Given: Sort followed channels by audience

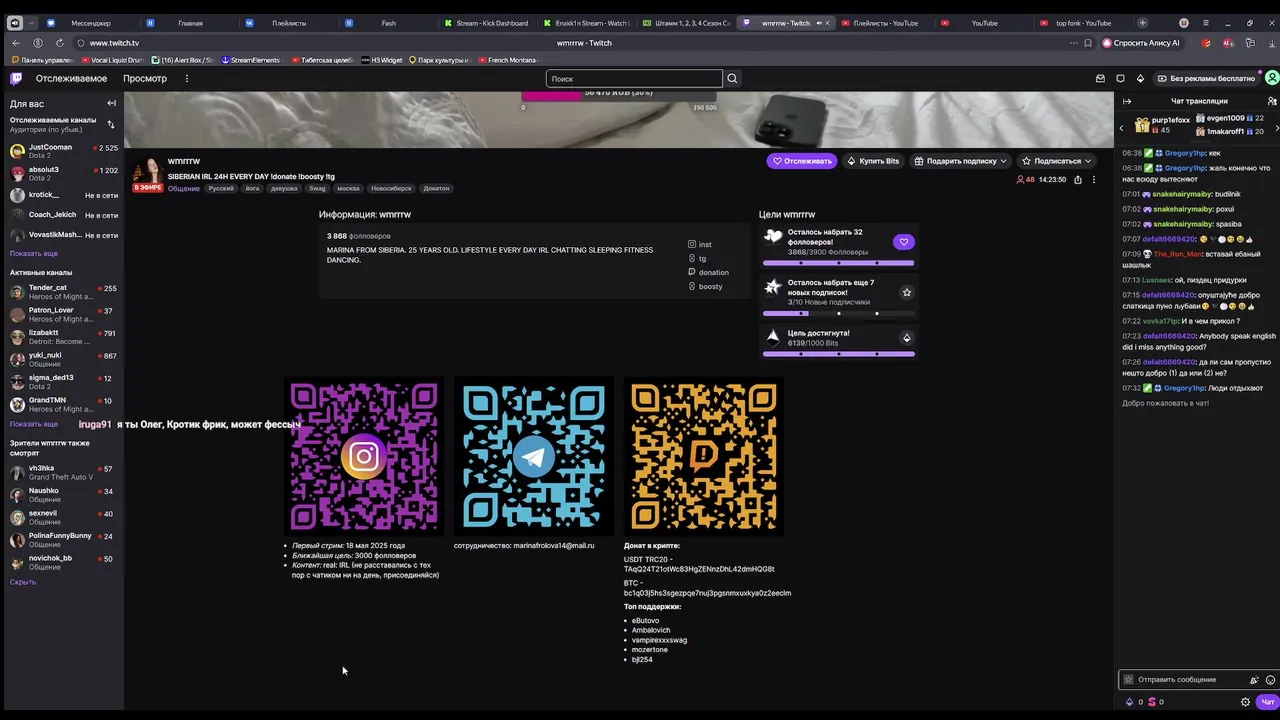Looking at the screenshot, I should tap(111, 125).
